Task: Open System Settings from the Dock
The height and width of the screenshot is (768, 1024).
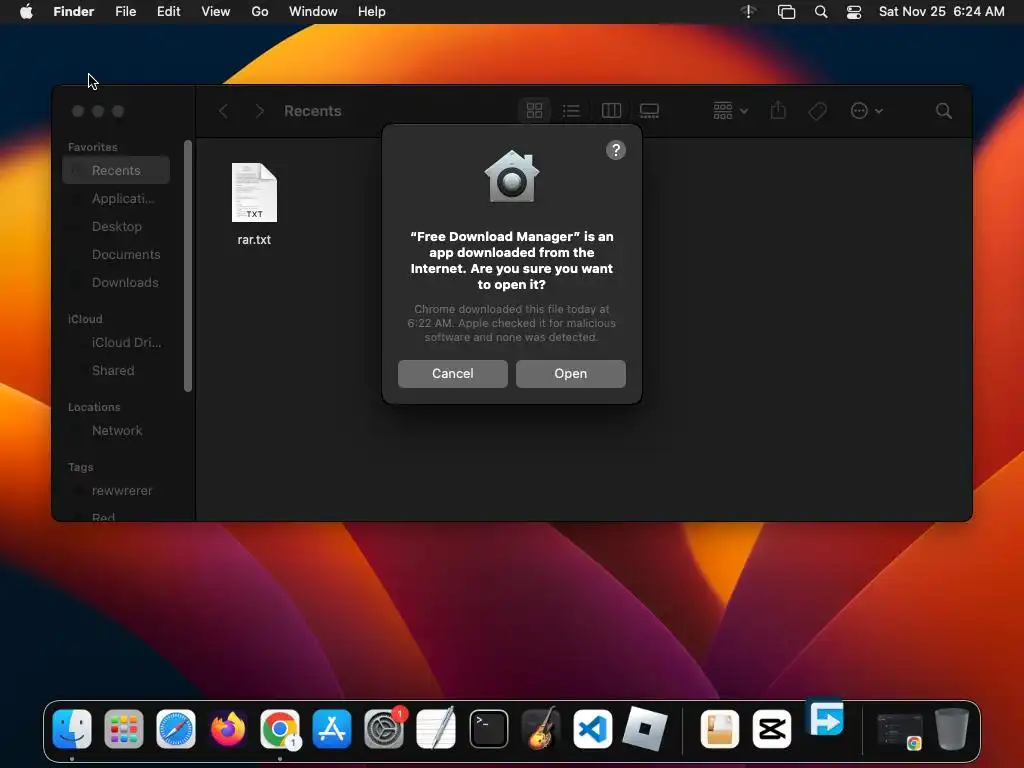Action: click(384, 728)
